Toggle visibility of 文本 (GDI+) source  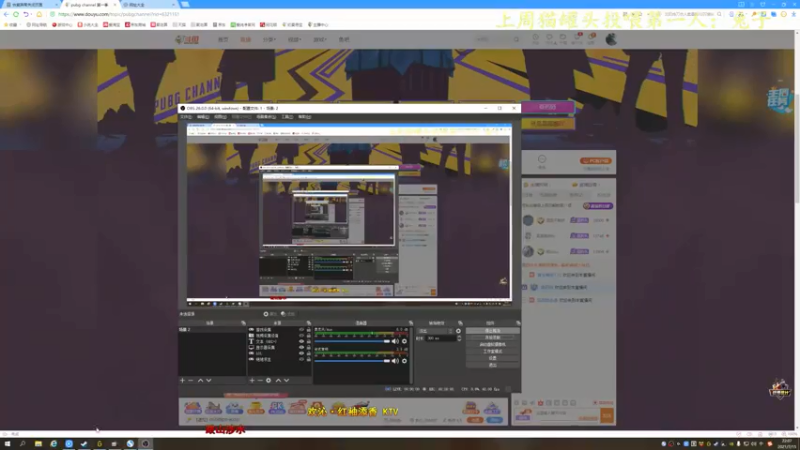coord(301,341)
